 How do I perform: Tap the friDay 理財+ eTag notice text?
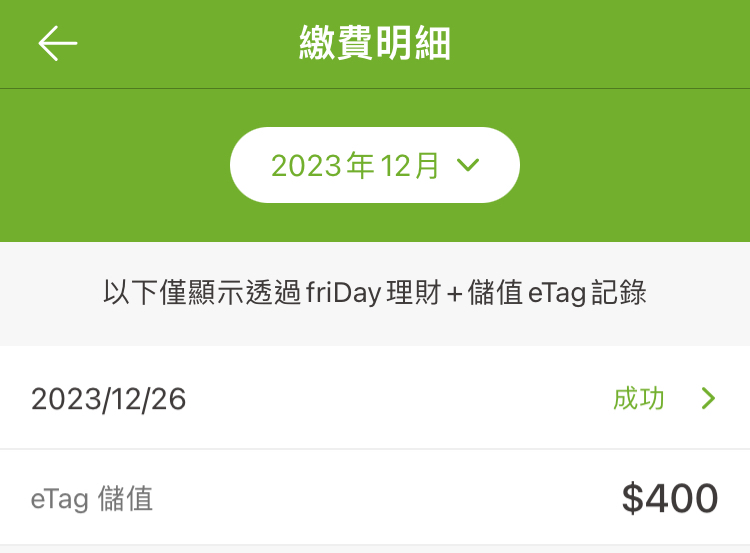click(375, 293)
